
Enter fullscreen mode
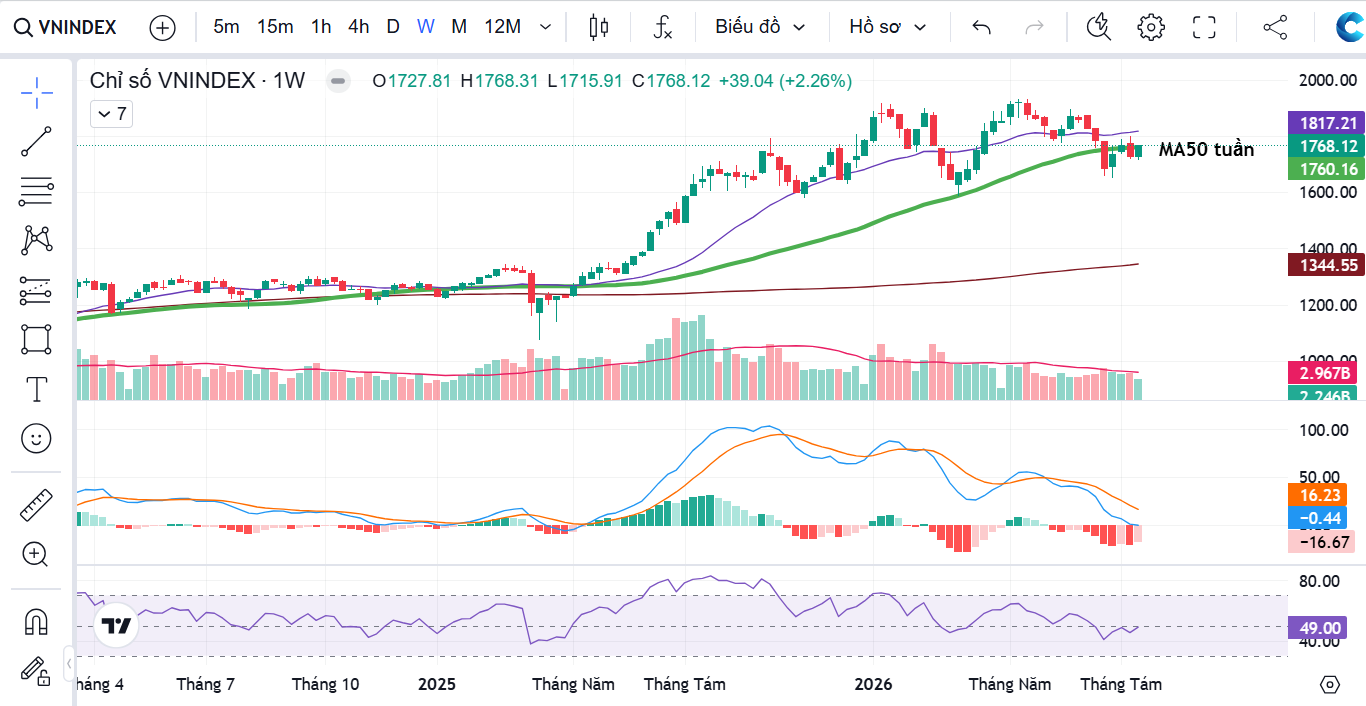(1204, 27)
